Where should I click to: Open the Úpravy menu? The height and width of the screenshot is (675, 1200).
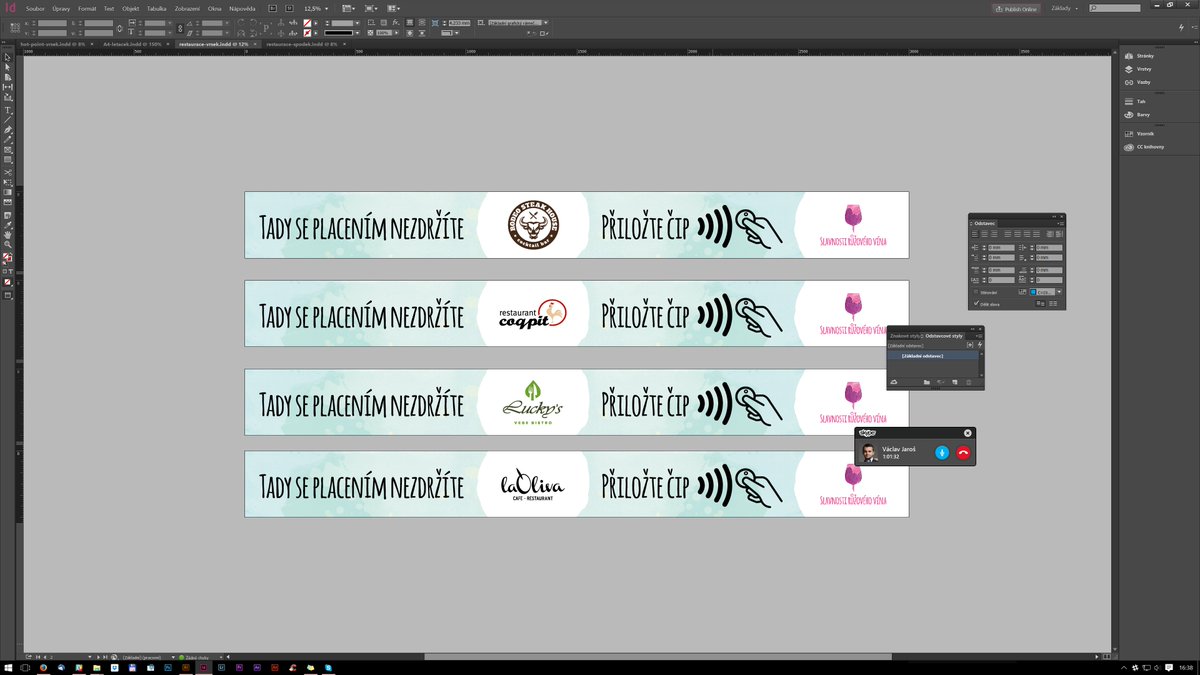coord(61,8)
